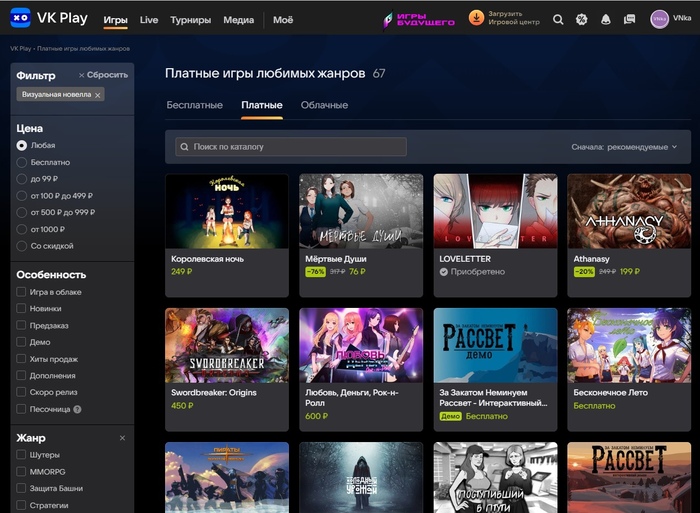Open the Моё menu item
700x513 pixels.
point(283,20)
